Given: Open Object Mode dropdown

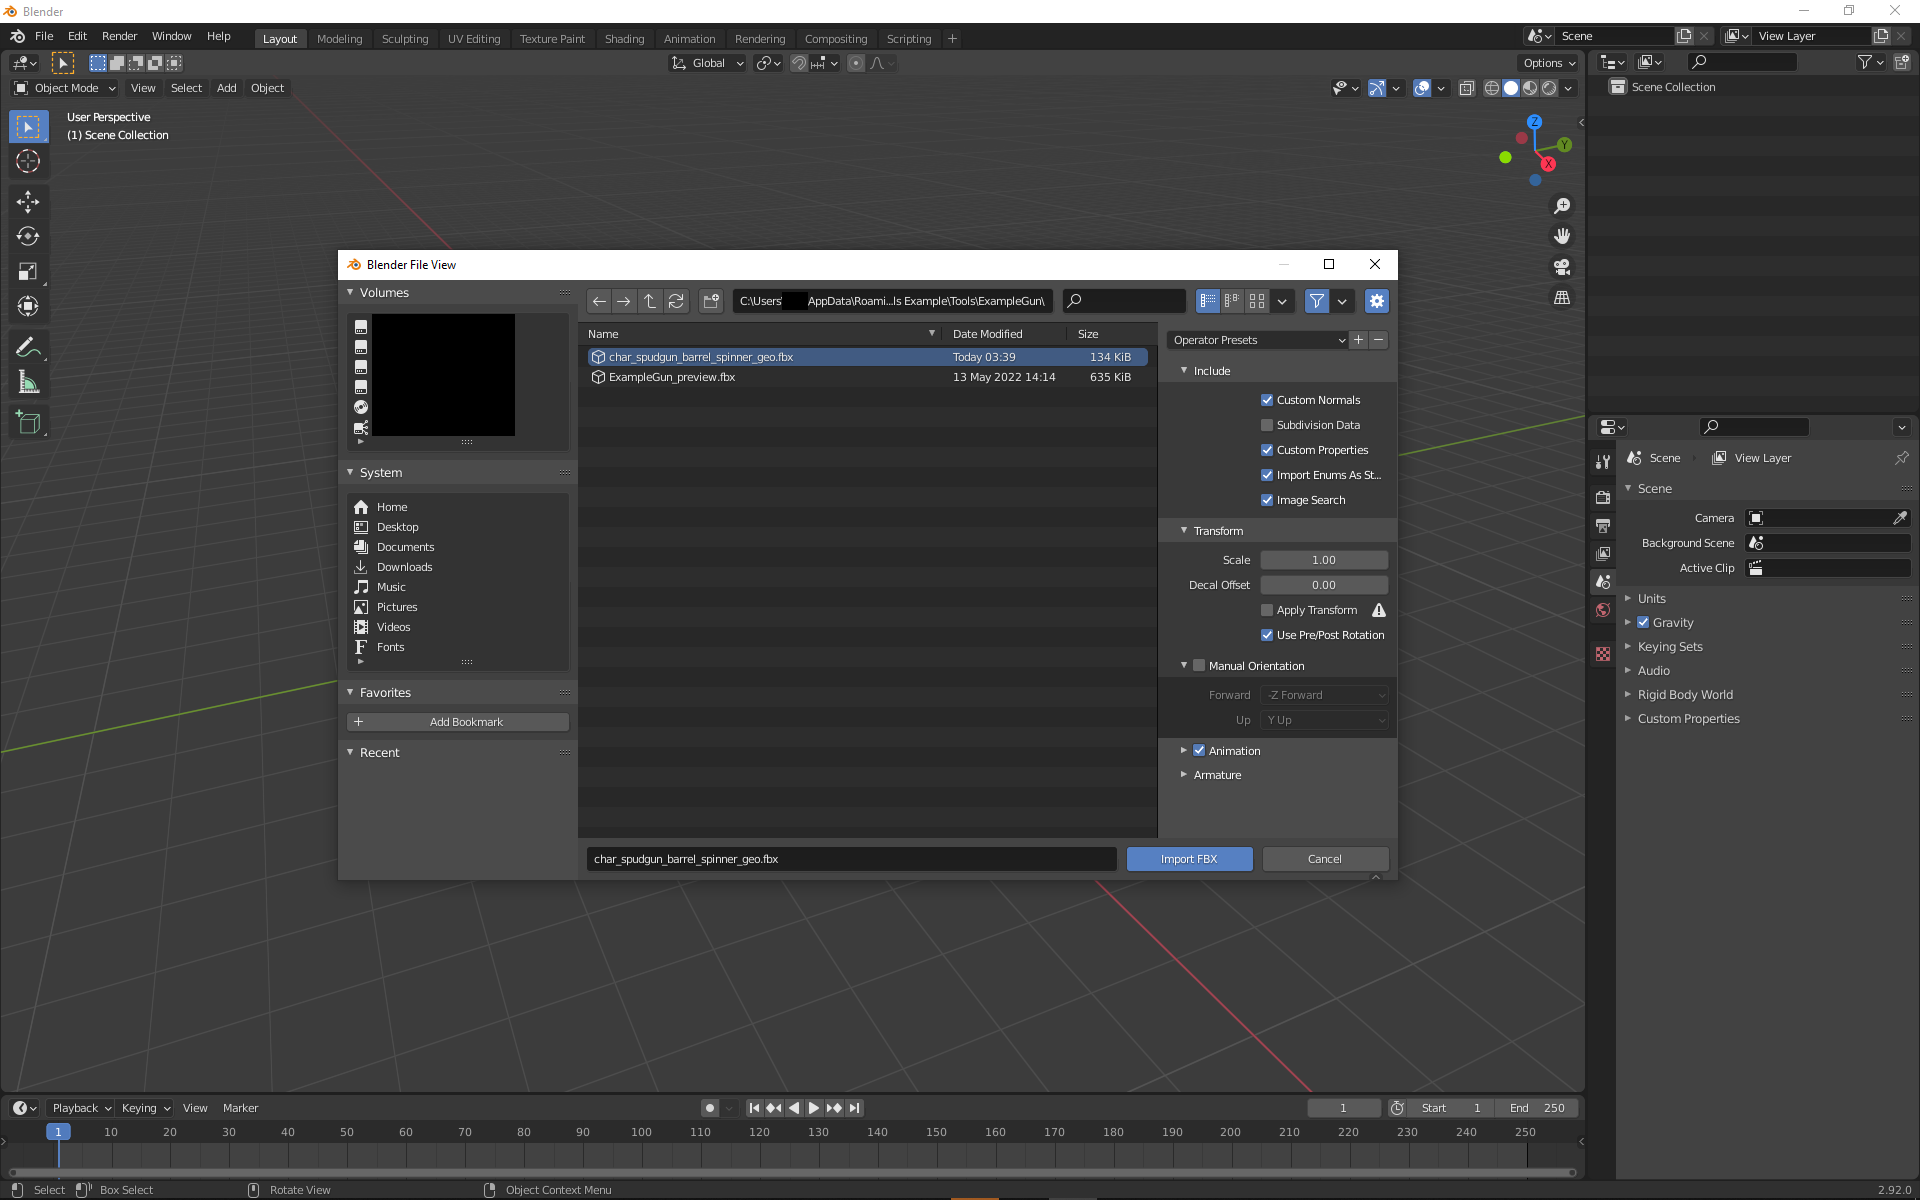Looking at the screenshot, I should (65, 88).
